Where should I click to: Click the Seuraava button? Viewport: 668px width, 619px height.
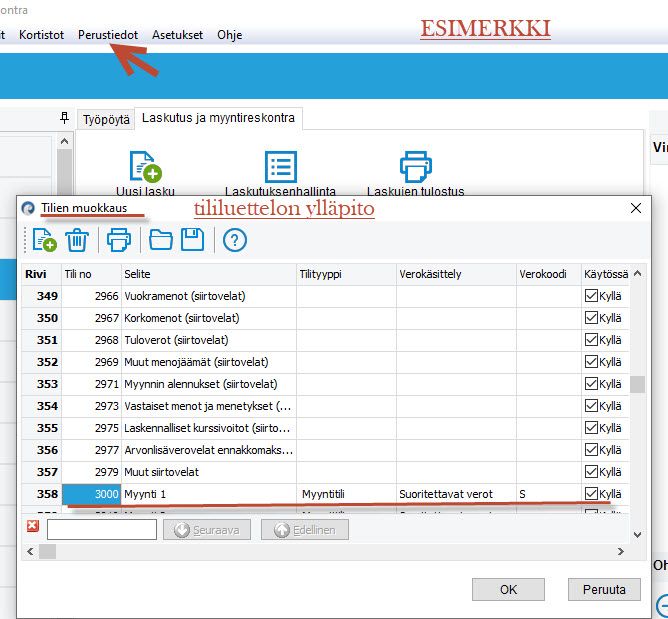pos(207,530)
